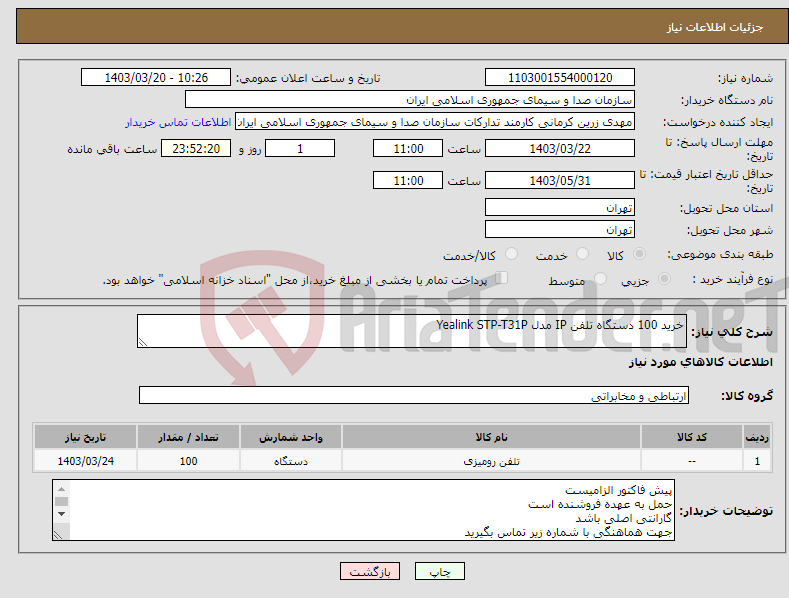Click the ردیف column header

coord(757,437)
